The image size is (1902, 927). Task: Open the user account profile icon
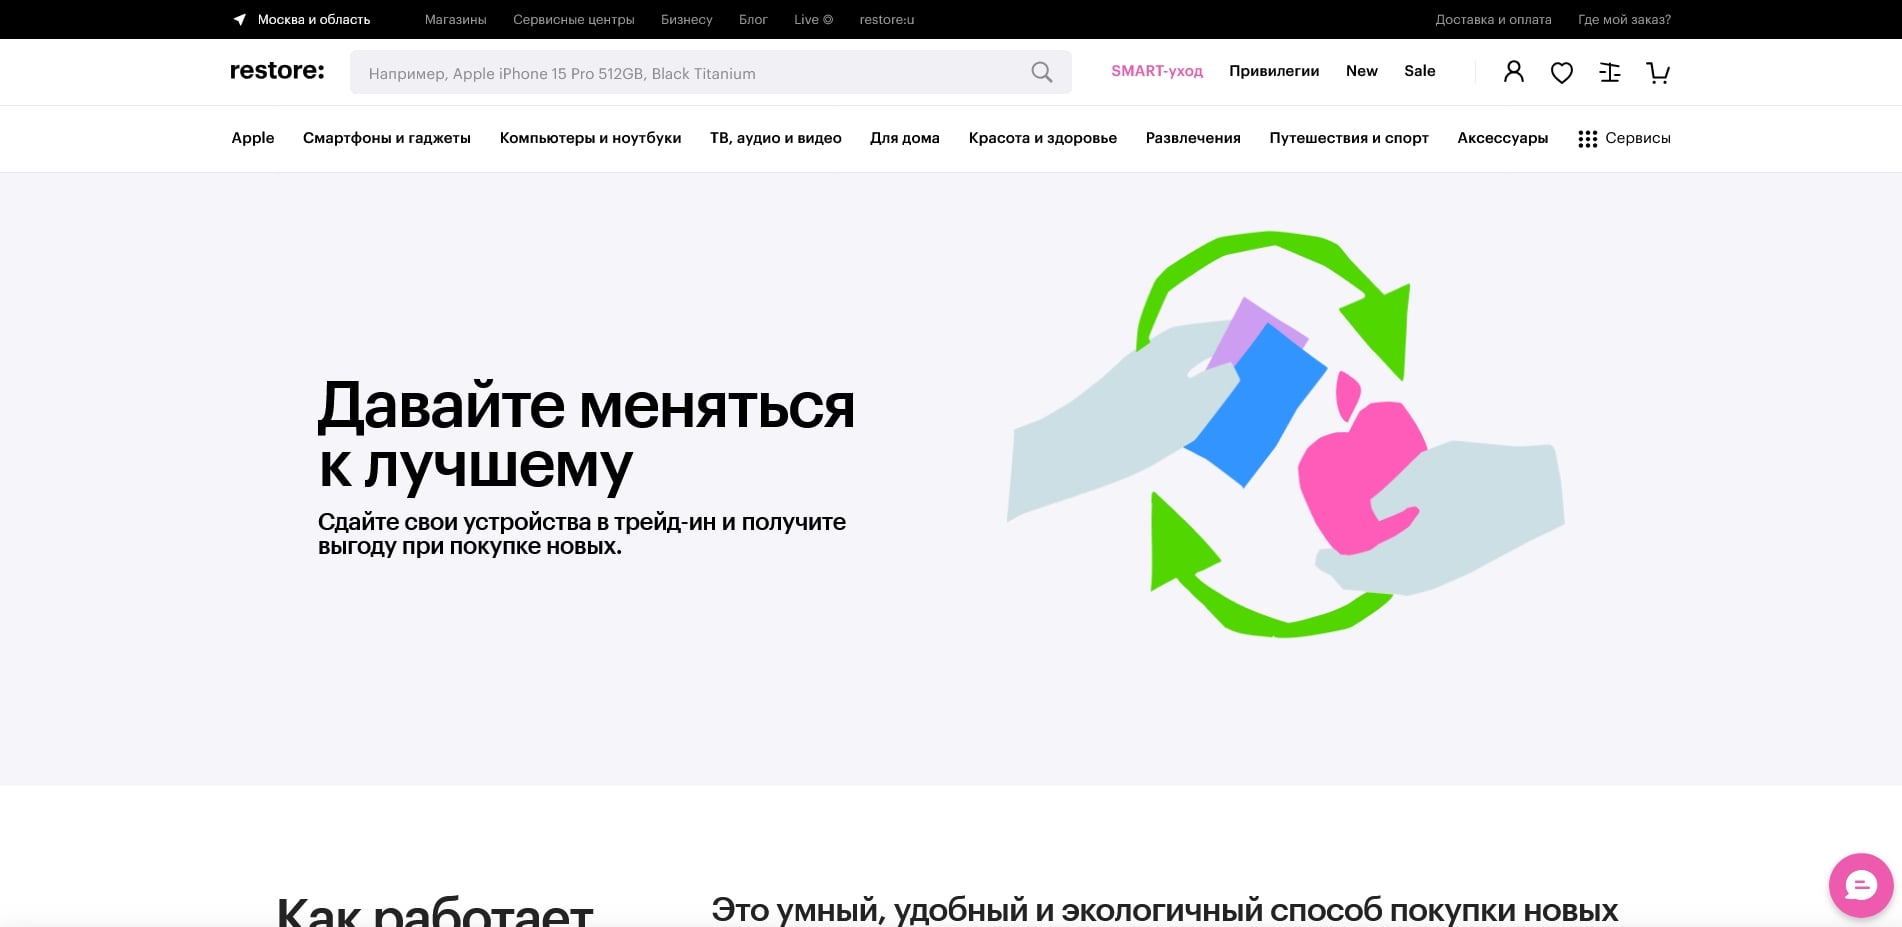1513,72
